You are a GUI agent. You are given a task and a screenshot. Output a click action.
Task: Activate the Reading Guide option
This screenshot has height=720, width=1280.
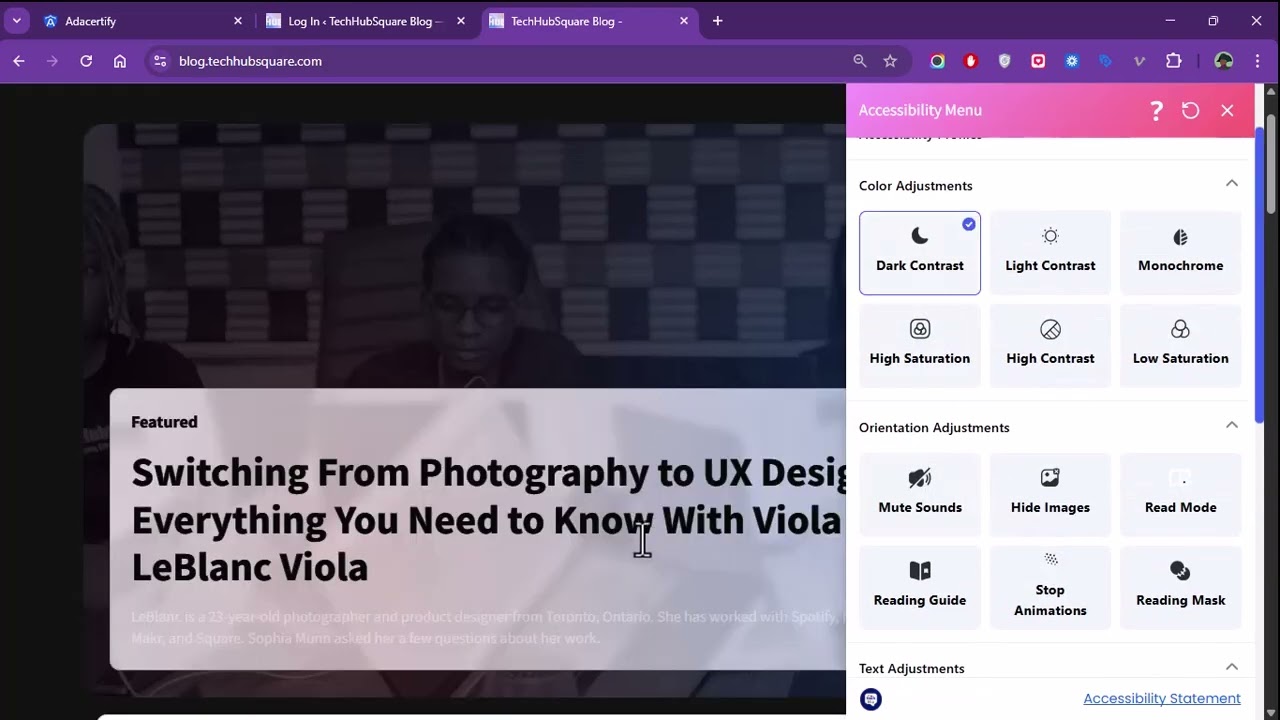pos(920,588)
